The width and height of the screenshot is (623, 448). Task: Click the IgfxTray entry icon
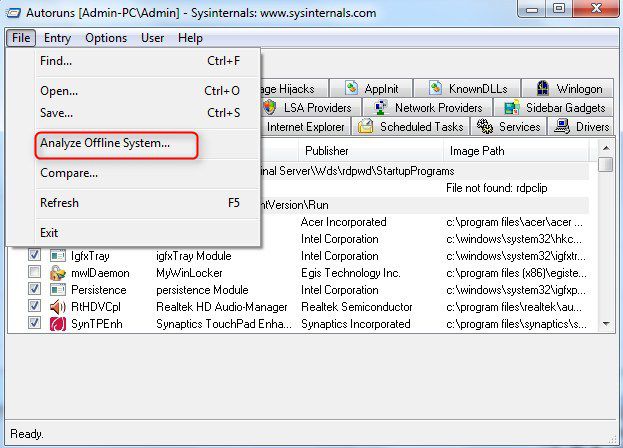point(58,255)
